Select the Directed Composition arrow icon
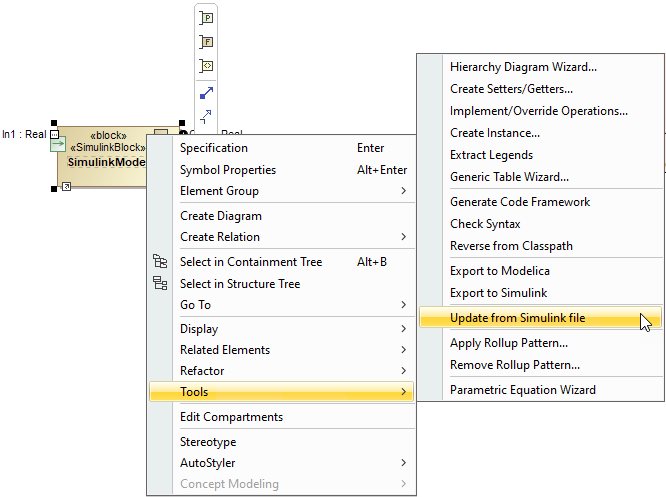The image size is (666, 497). pos(207,93)
